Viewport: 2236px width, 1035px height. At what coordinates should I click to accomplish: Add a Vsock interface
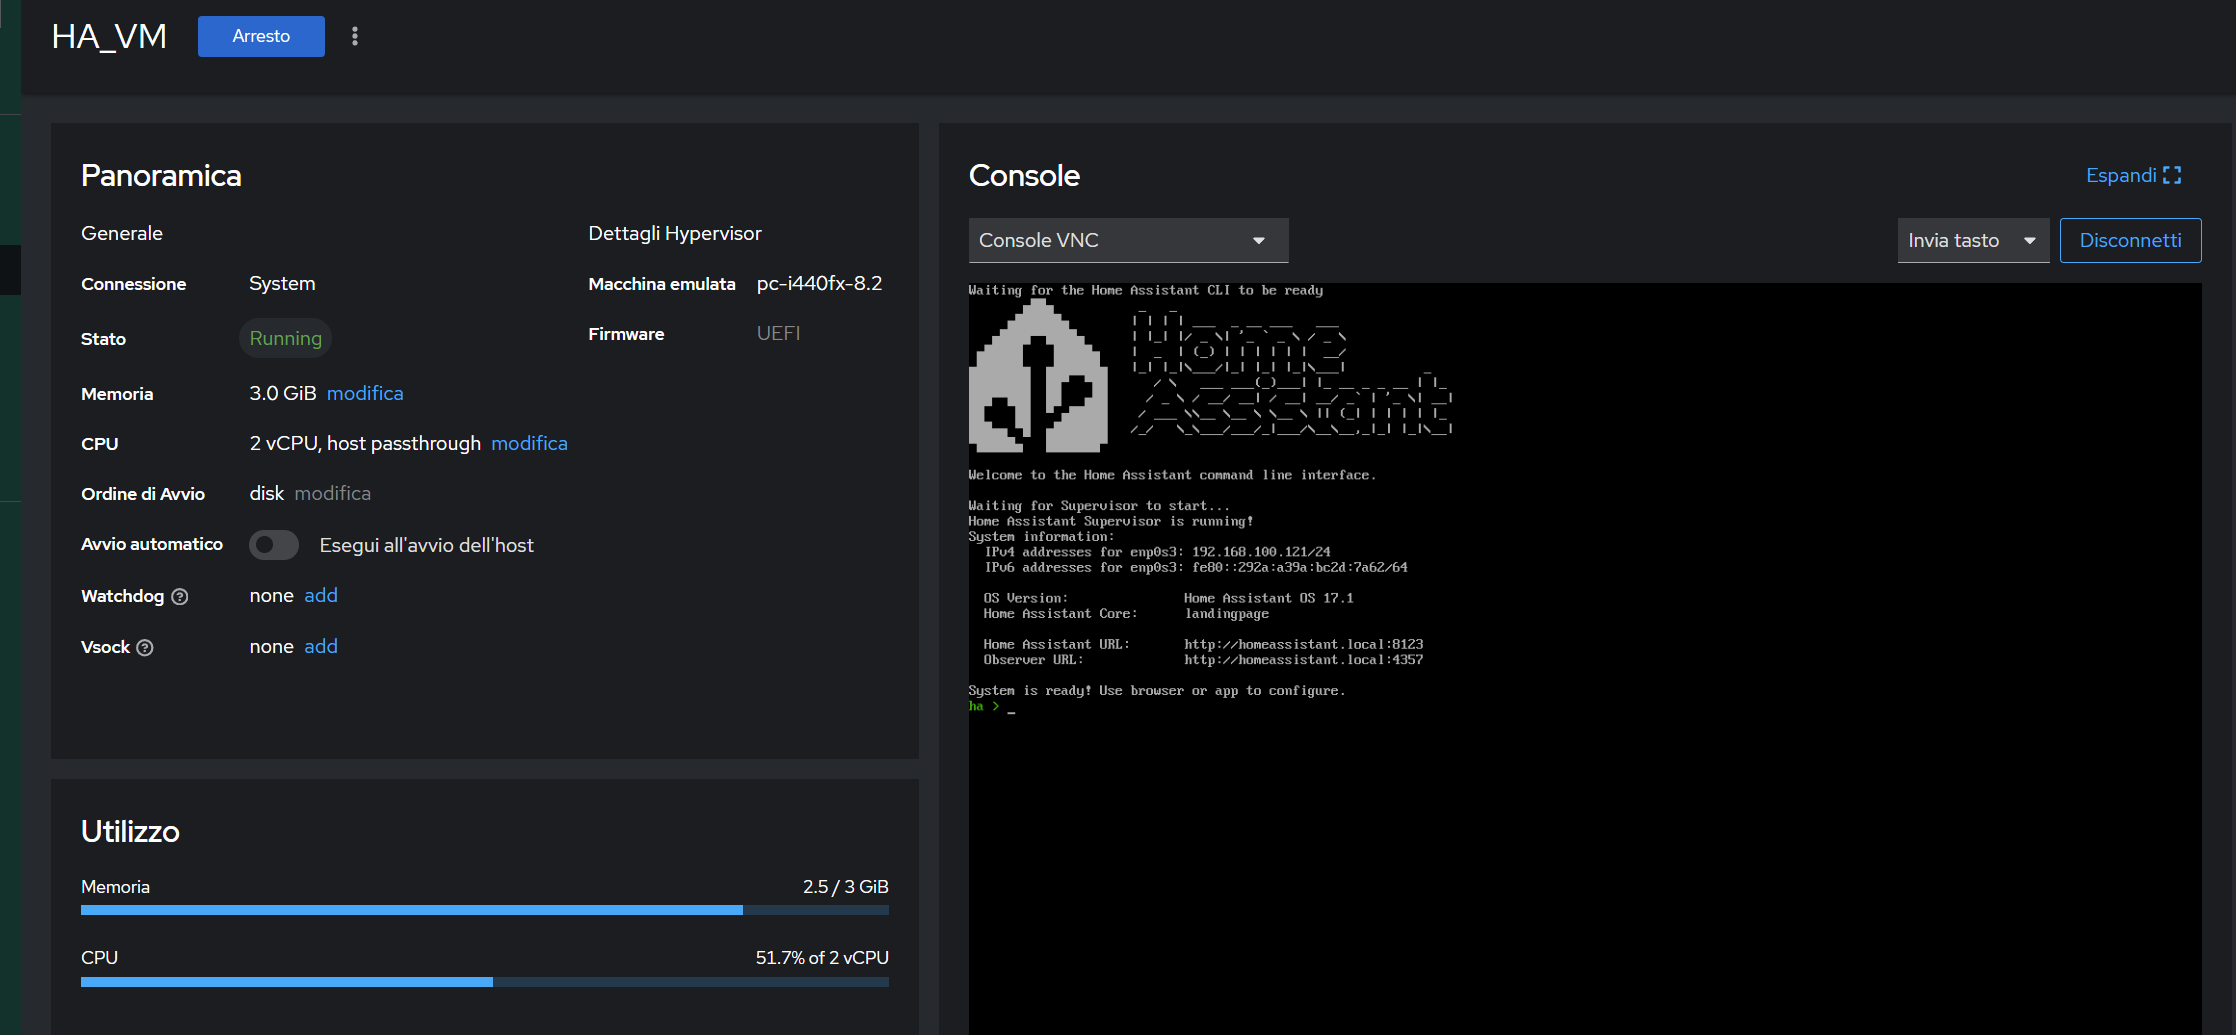point(321,647)
